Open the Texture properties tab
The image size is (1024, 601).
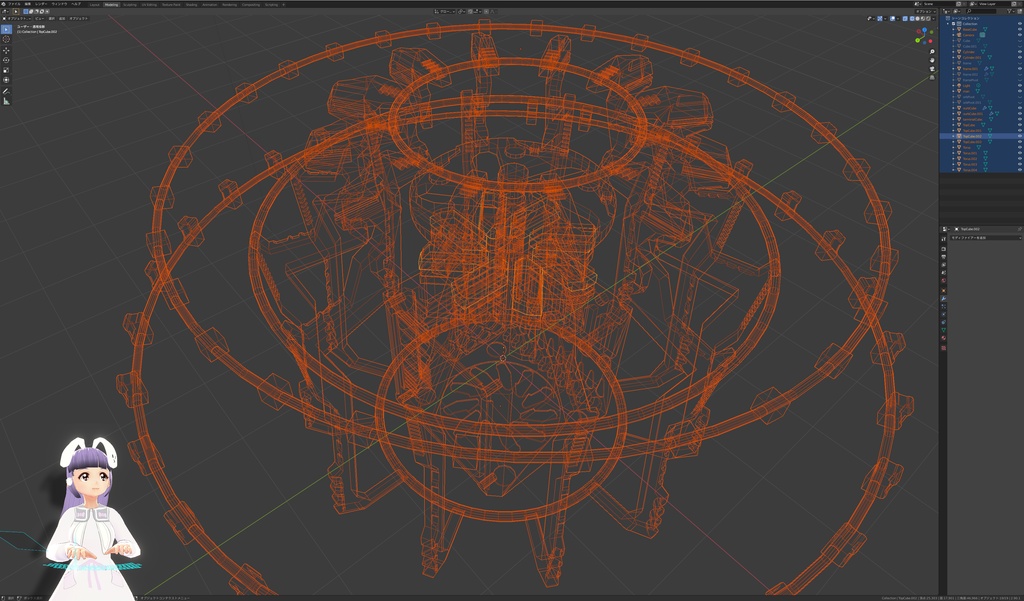(944, 348)
